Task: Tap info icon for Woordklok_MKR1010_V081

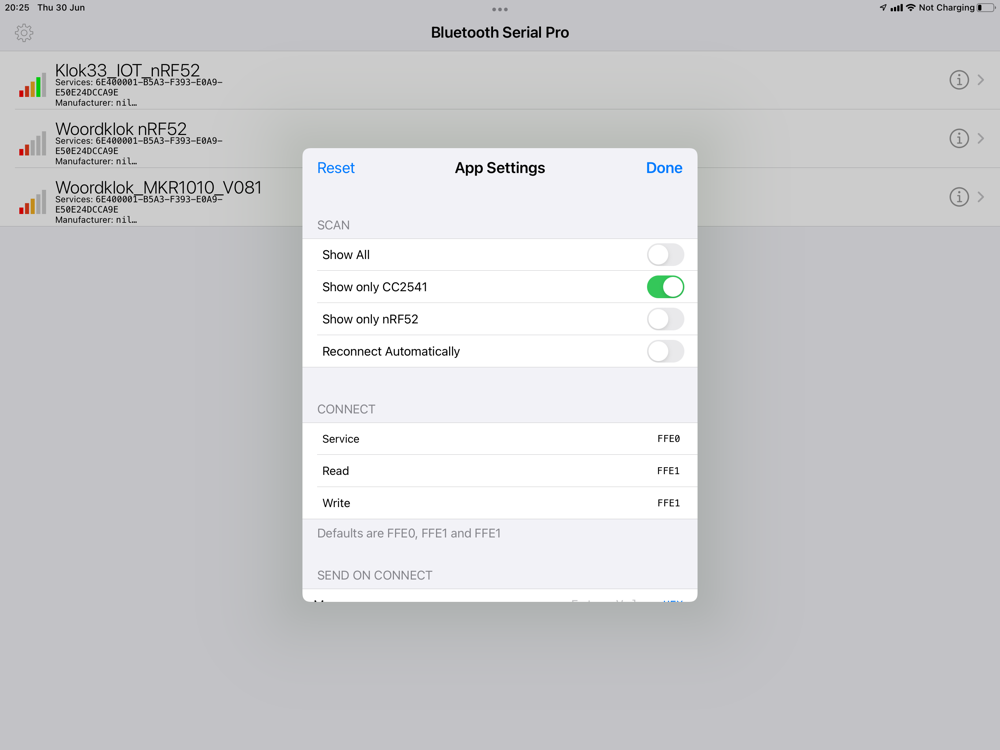Action: coord(959,197)
